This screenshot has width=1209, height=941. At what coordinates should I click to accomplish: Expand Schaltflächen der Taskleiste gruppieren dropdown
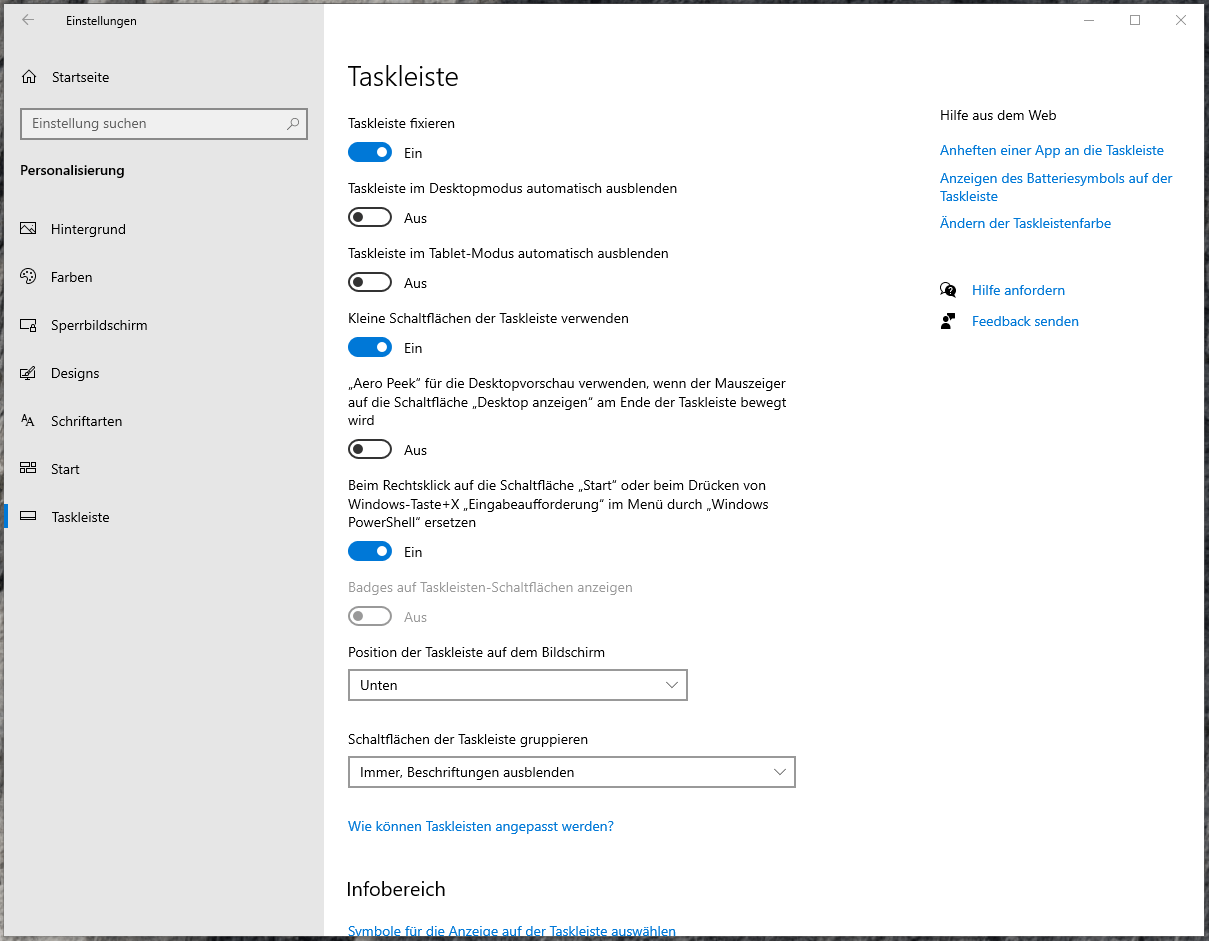coord(571,772)
